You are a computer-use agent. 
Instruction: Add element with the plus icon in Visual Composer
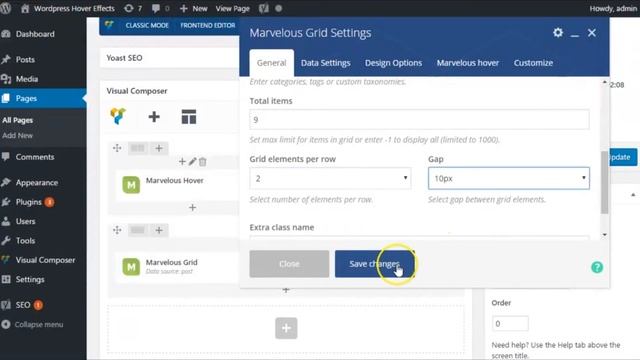click(x=154, y=117)
